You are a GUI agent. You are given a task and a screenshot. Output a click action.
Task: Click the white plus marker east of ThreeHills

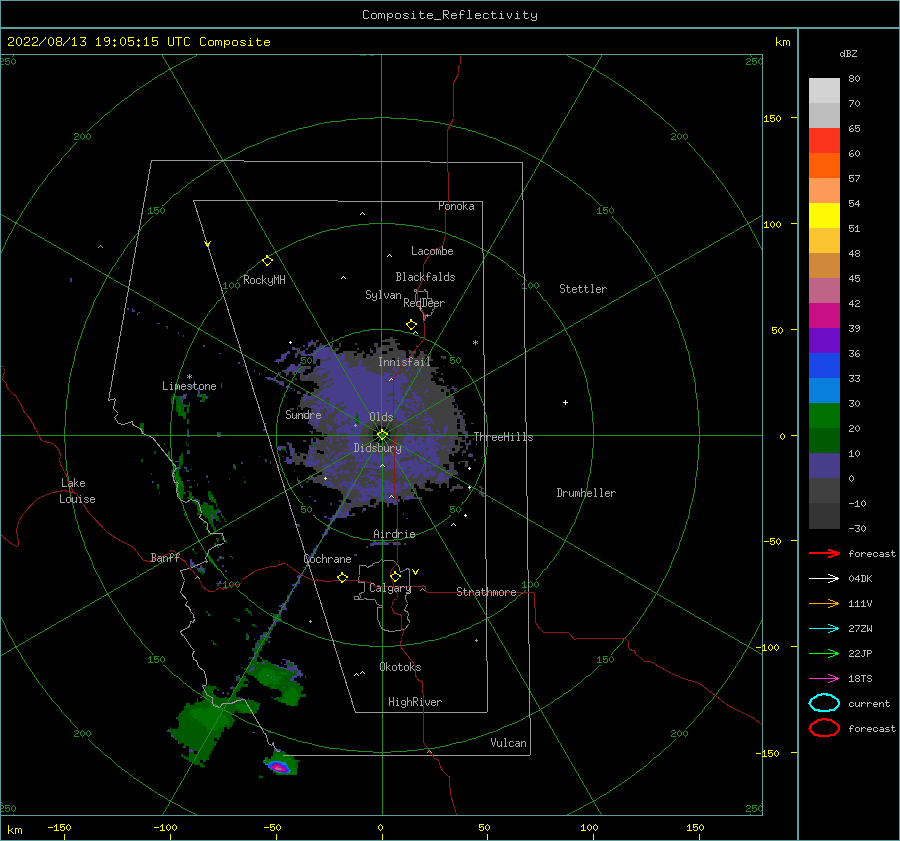click(565, 402)
